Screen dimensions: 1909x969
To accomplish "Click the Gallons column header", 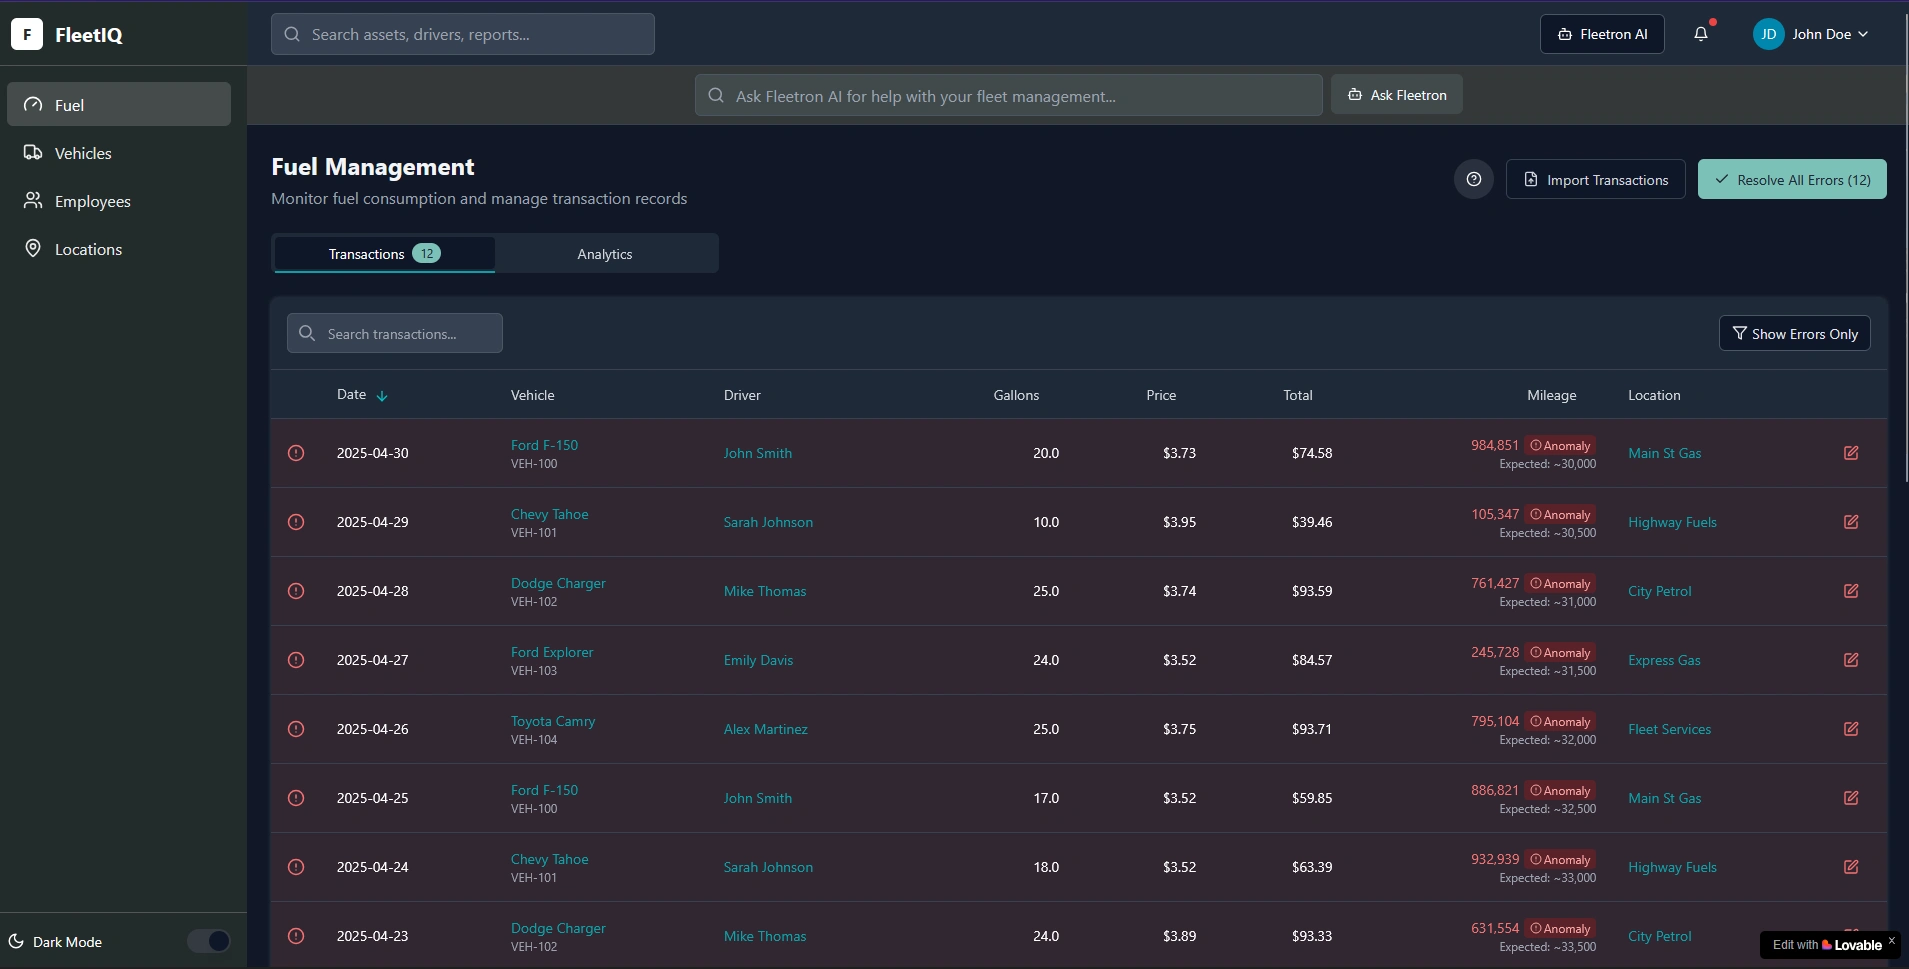I will (1016, 395).
